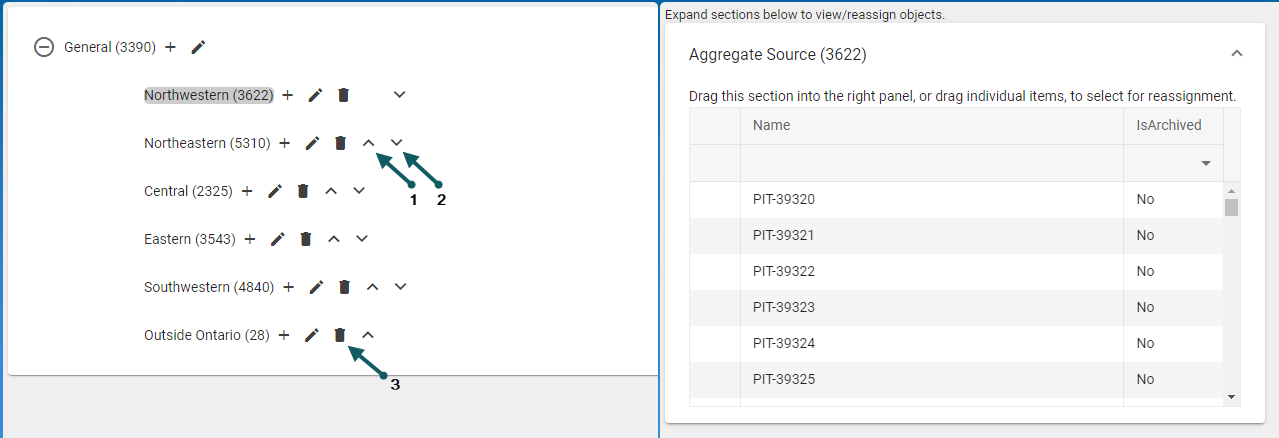This screenshot has width=1279, height=438.
Task: Delete the Central node
Action: coord(303,191)
